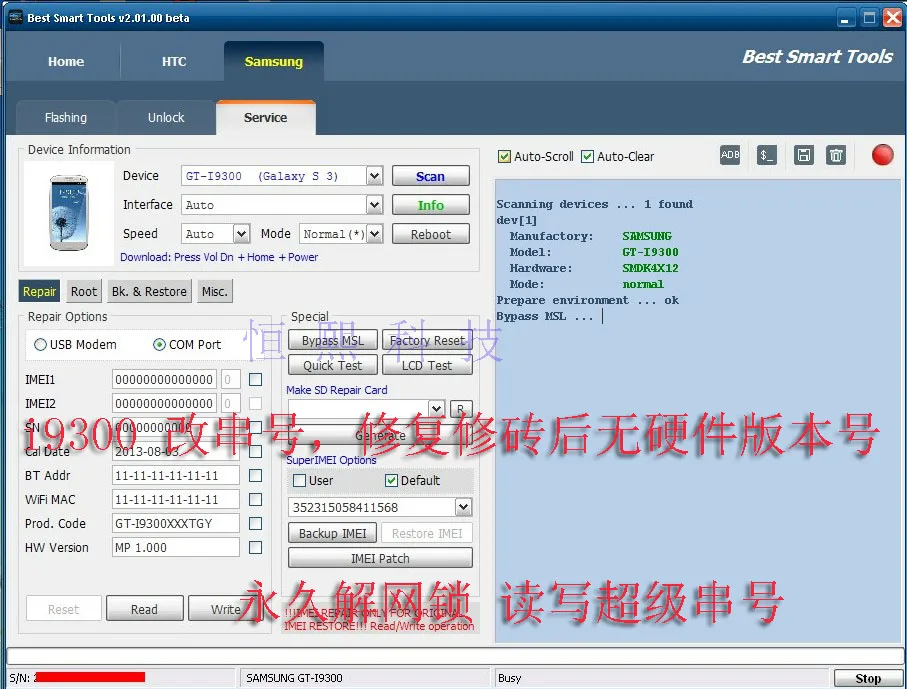The image size is (907, 689).
Task: Open the Misc. section tab
Action: click(215, 292)
